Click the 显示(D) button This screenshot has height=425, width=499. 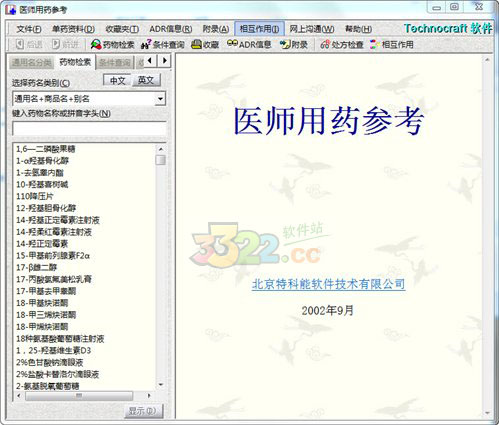(144, 411)
